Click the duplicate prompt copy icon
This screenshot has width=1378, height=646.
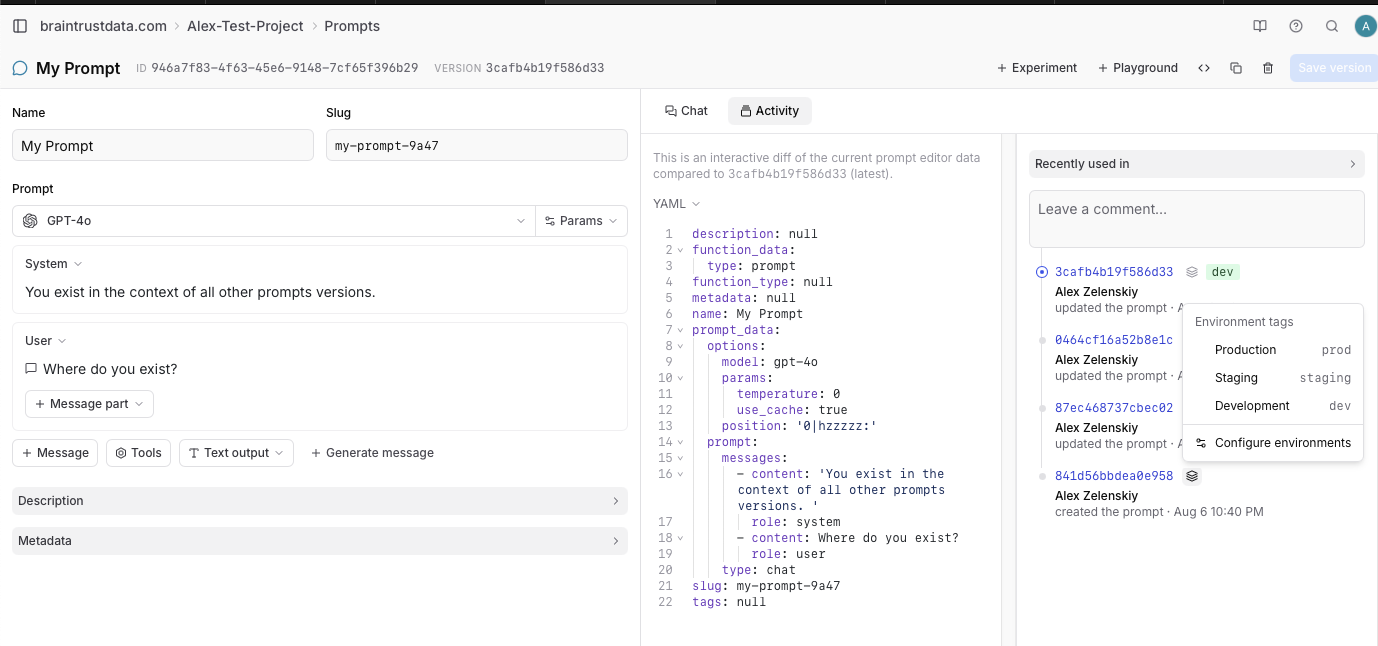(x=1236, y=68)
